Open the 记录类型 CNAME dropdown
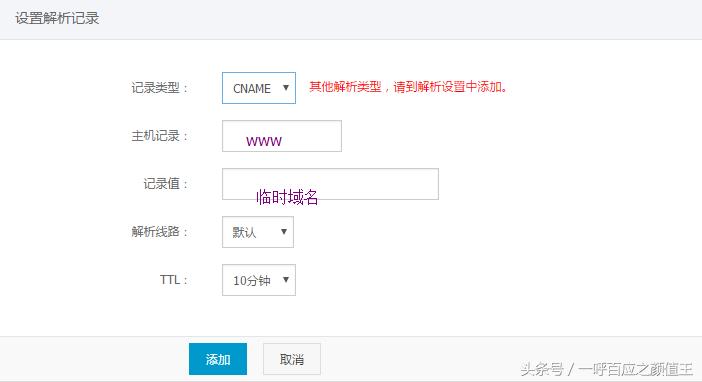Image resolution: width=702 pixels, height=382 pixels. (x=259, y=88)
